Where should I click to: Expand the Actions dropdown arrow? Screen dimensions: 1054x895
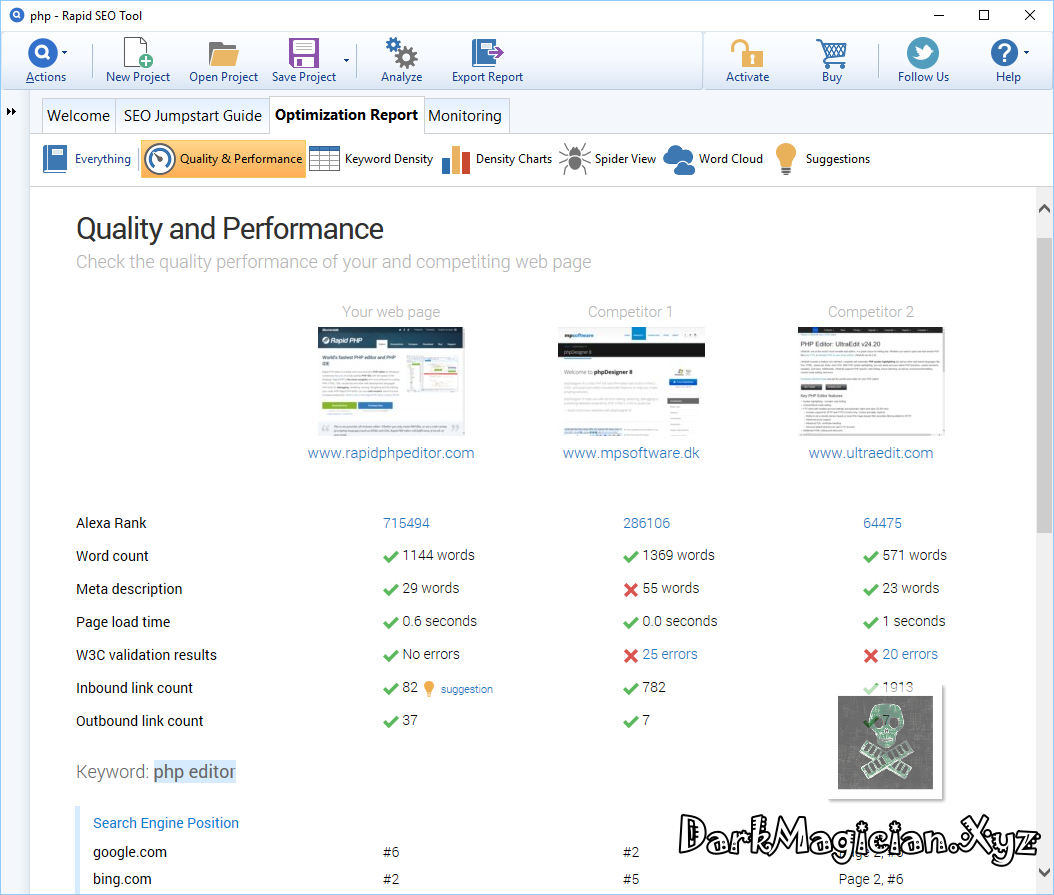pyautogui.click(x=65, y=52)
